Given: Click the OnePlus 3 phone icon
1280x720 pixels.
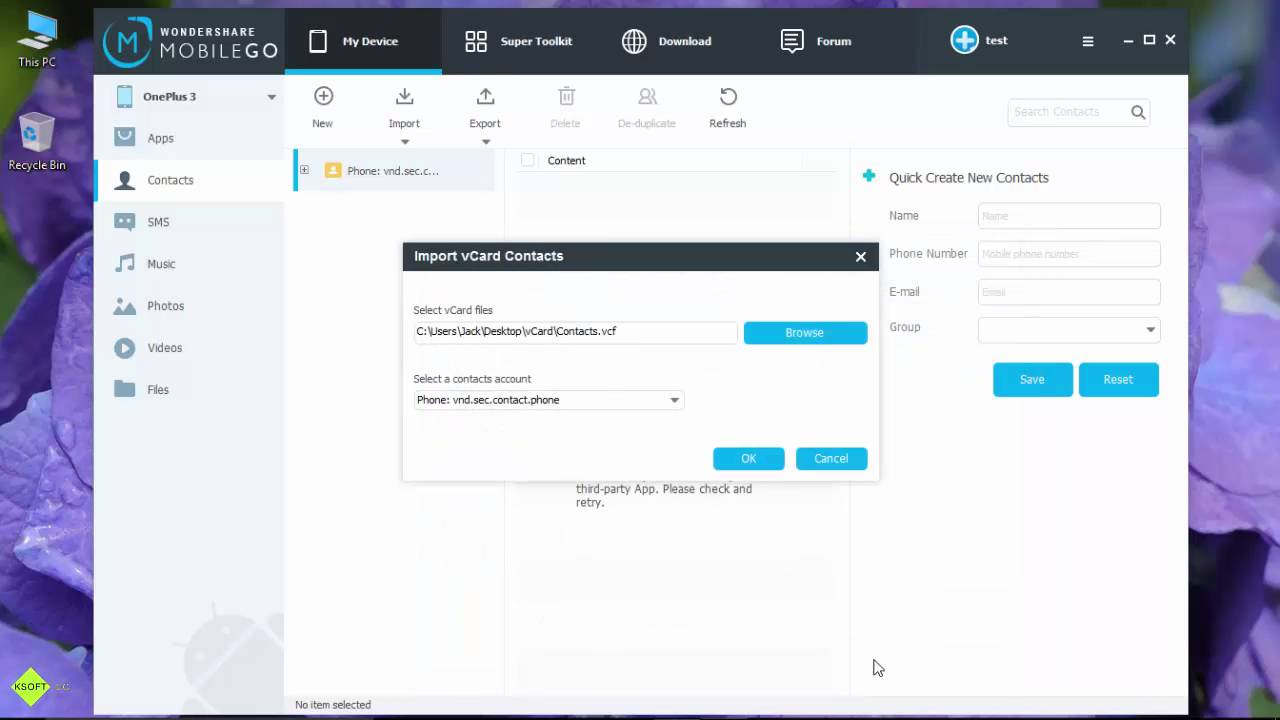Looking at the screenshot, I should click(124, 96).
